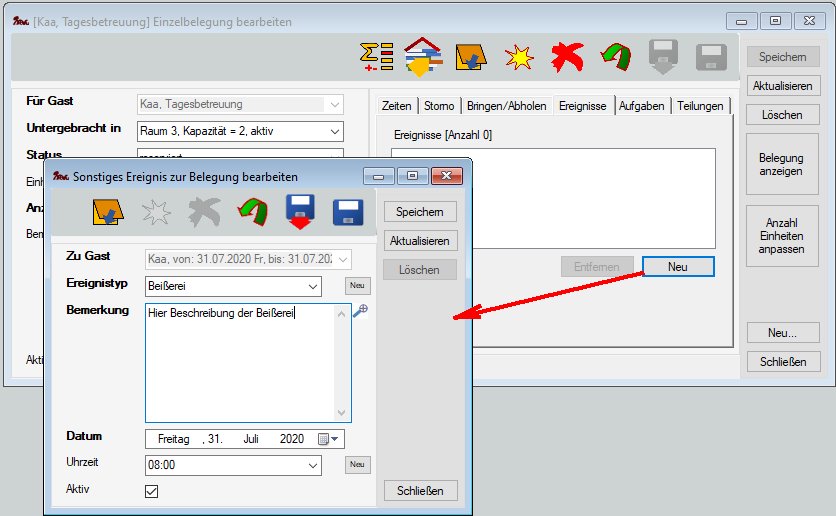Open the Ereignistyp dropdown
This screenshot has height=516, width=836.
314,287
